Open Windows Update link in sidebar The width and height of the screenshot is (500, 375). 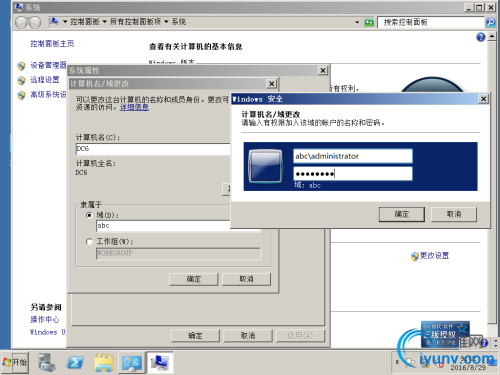[x=48, y=332]
